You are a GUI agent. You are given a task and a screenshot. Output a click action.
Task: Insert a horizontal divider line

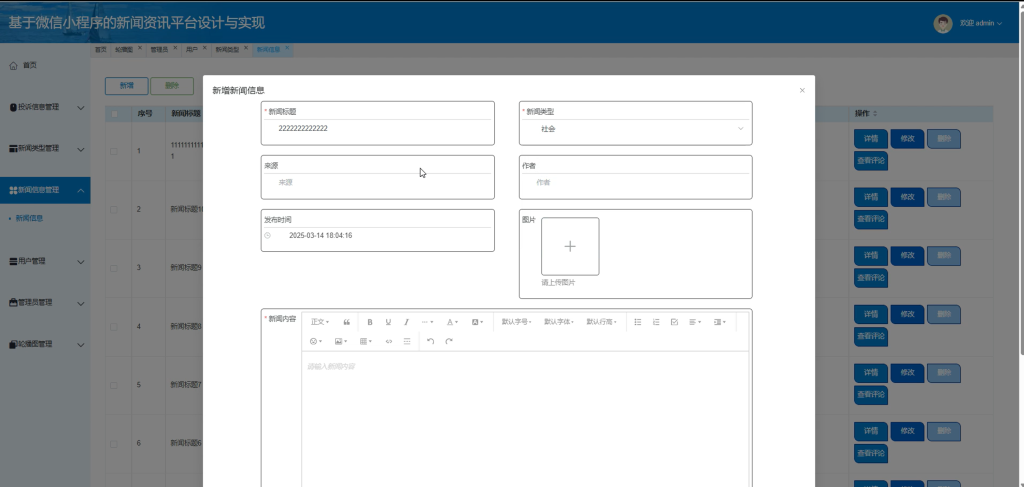(407, 341)
